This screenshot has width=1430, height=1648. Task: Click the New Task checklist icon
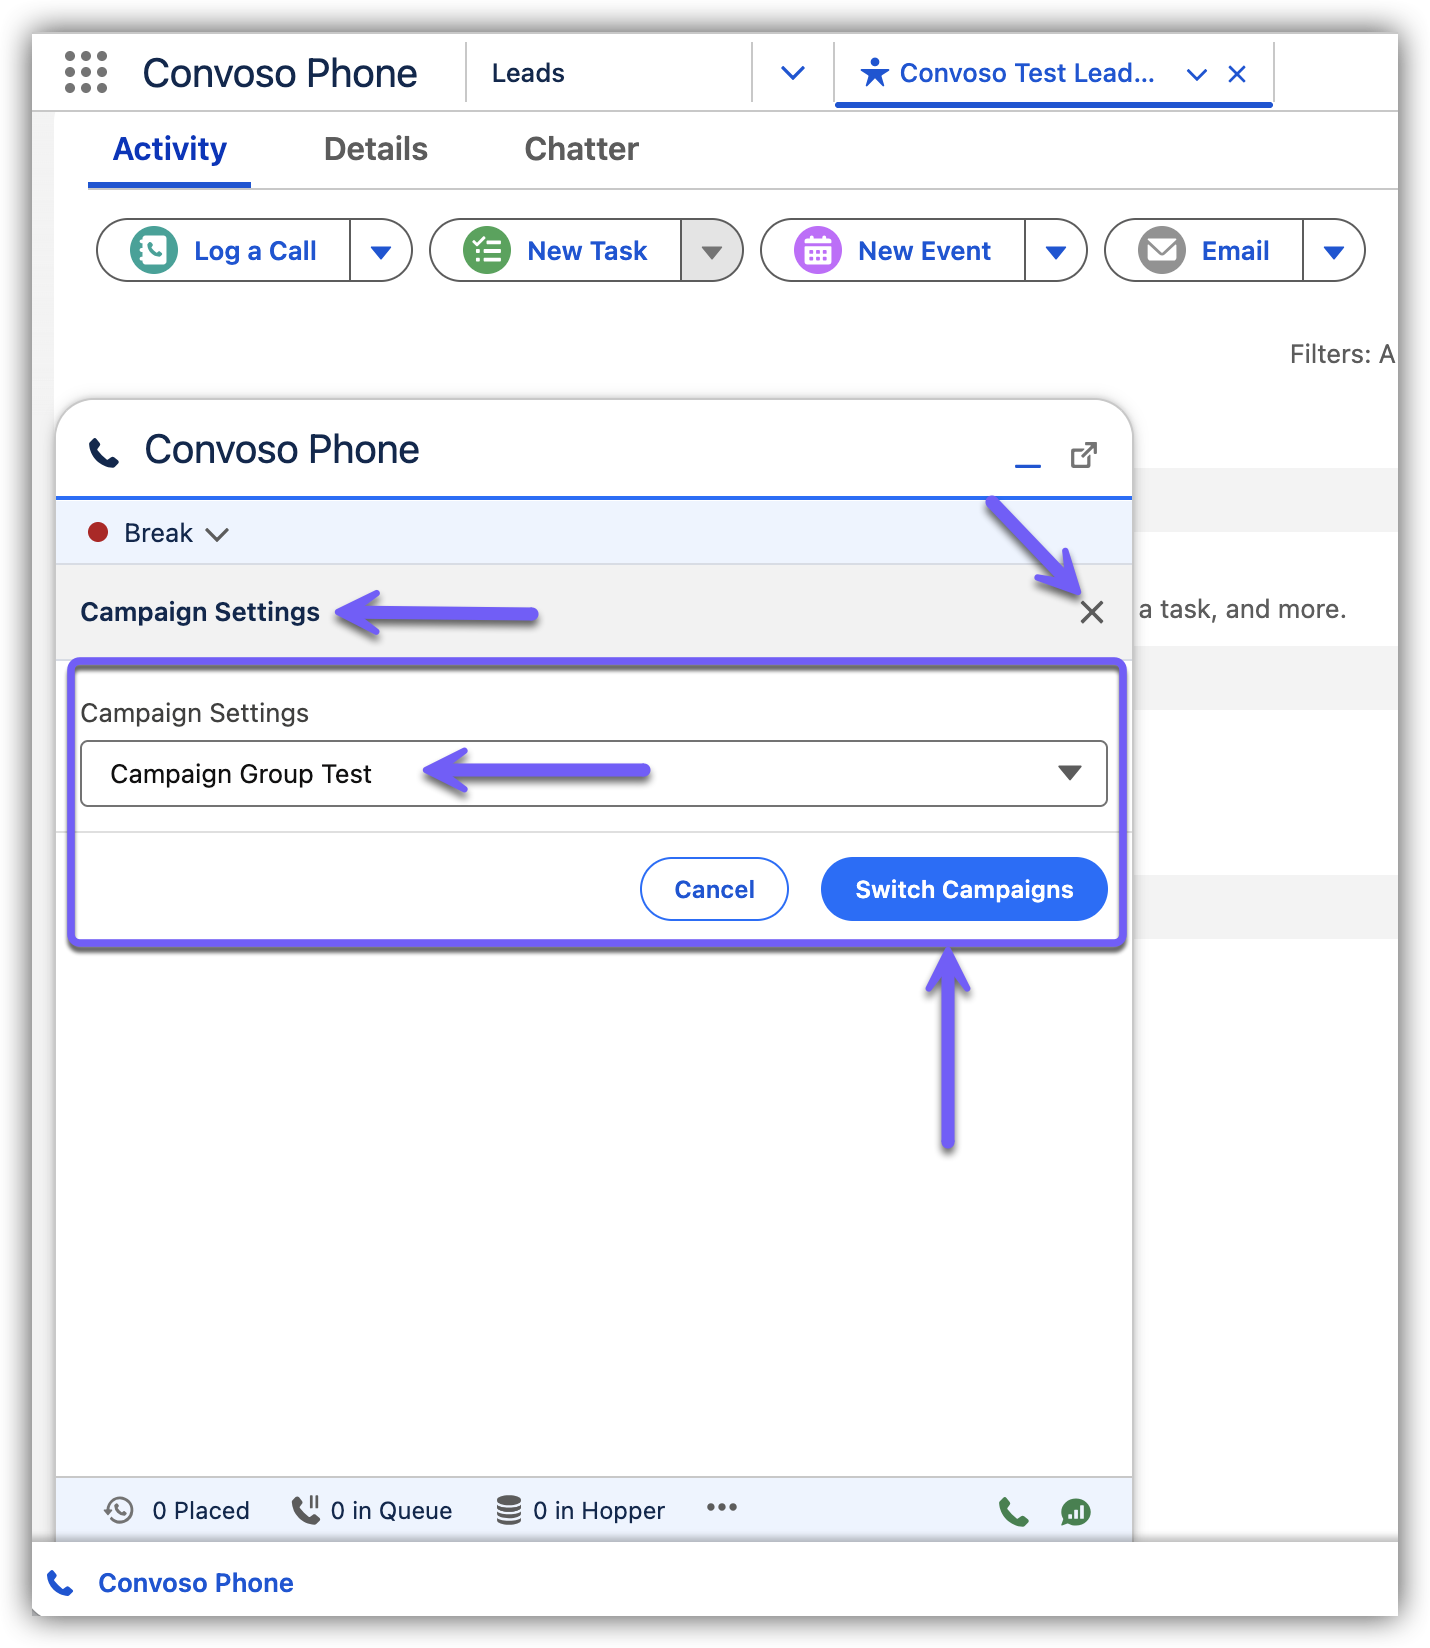click(x=487, y=250)
